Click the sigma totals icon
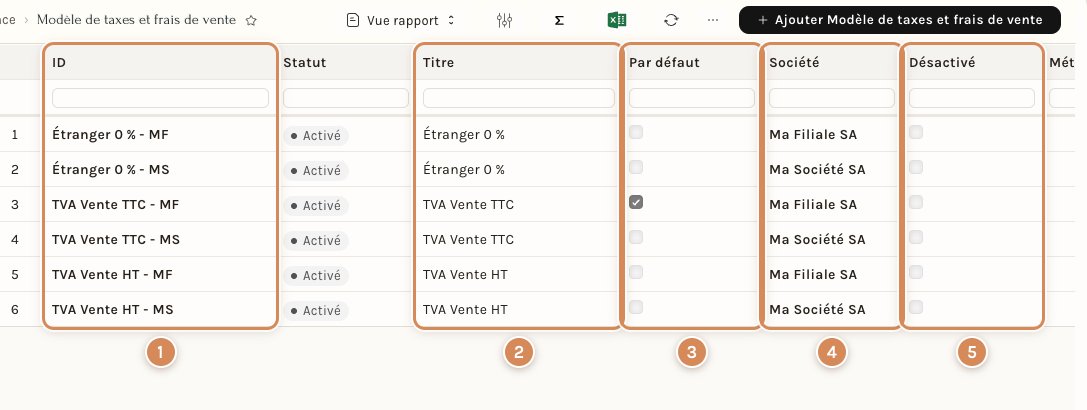The image size is (1087, 410). click(x=559, y=21)
